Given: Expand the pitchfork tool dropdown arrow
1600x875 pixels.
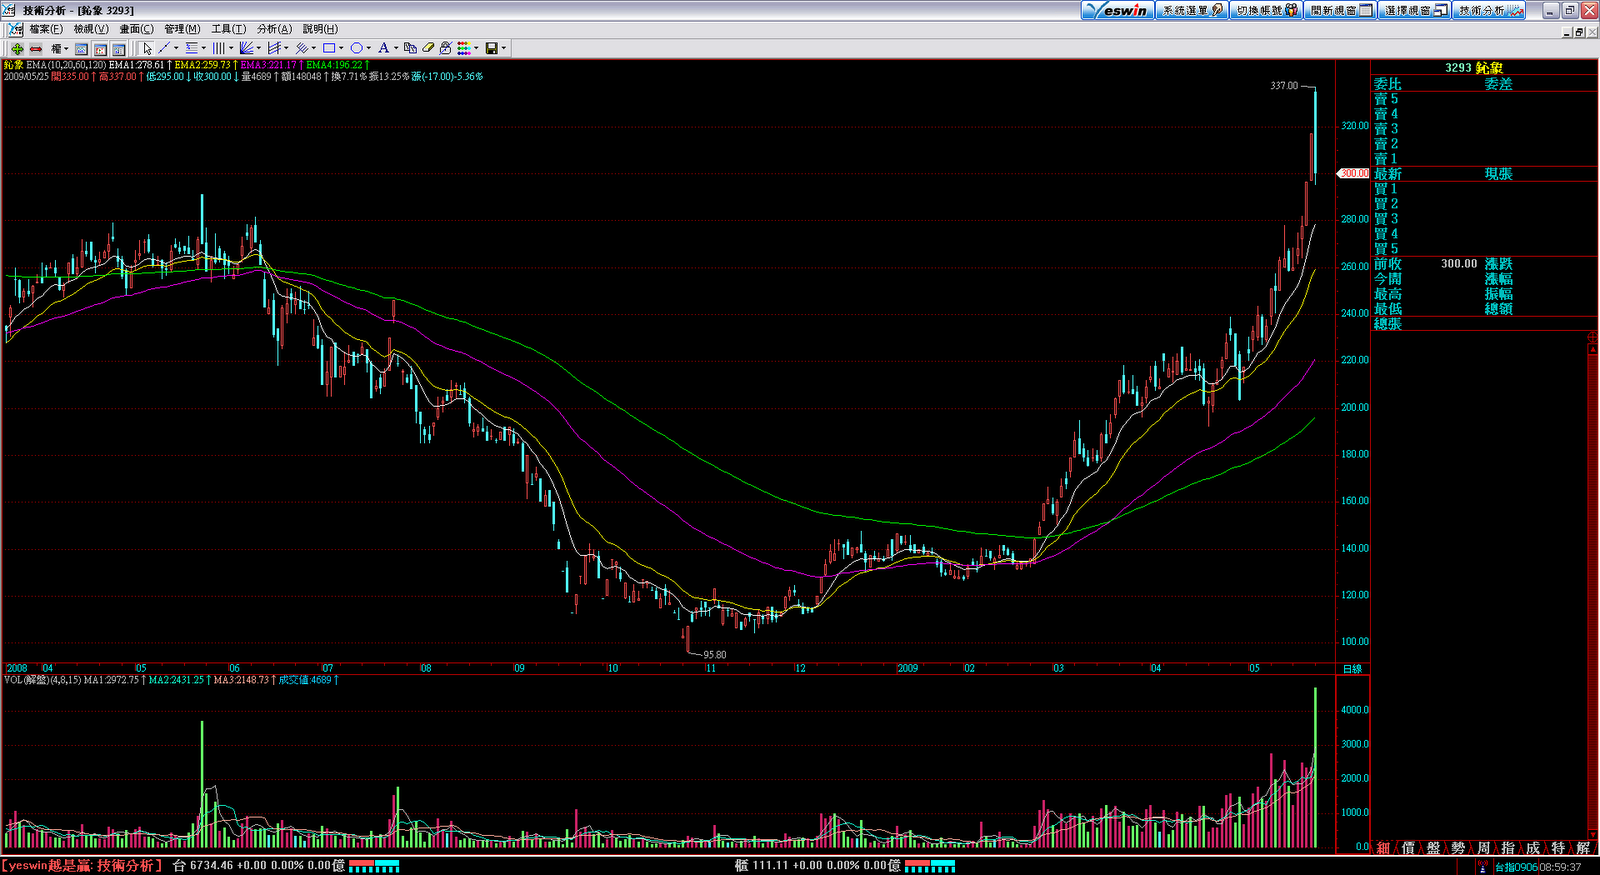Looking at the screenshot, I should point(286,48).
